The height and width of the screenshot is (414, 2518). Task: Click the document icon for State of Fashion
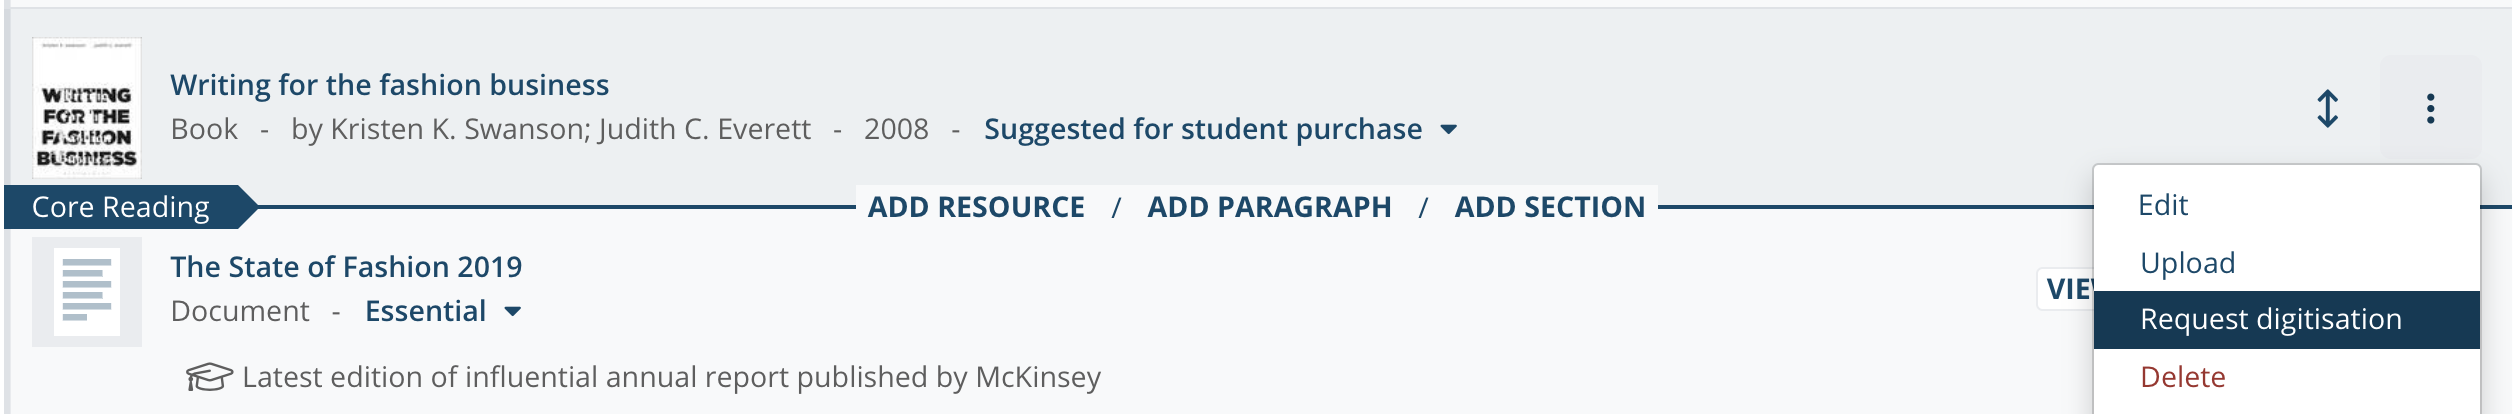(x=87, y=292)
